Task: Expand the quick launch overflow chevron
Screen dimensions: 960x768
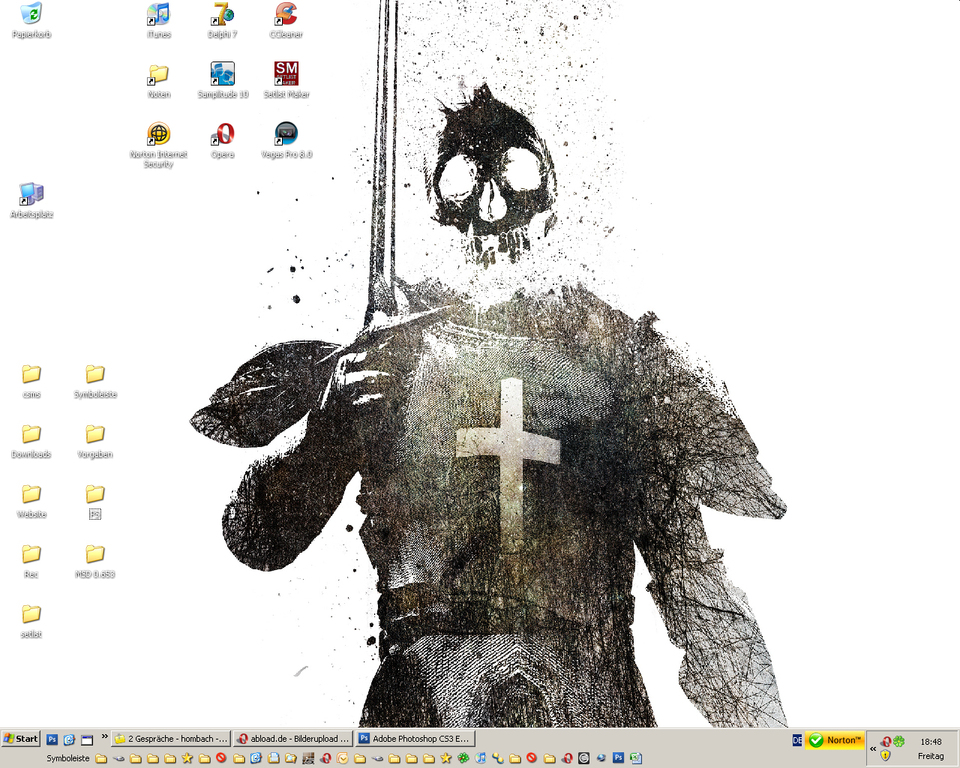Action: tap(105, 736)
